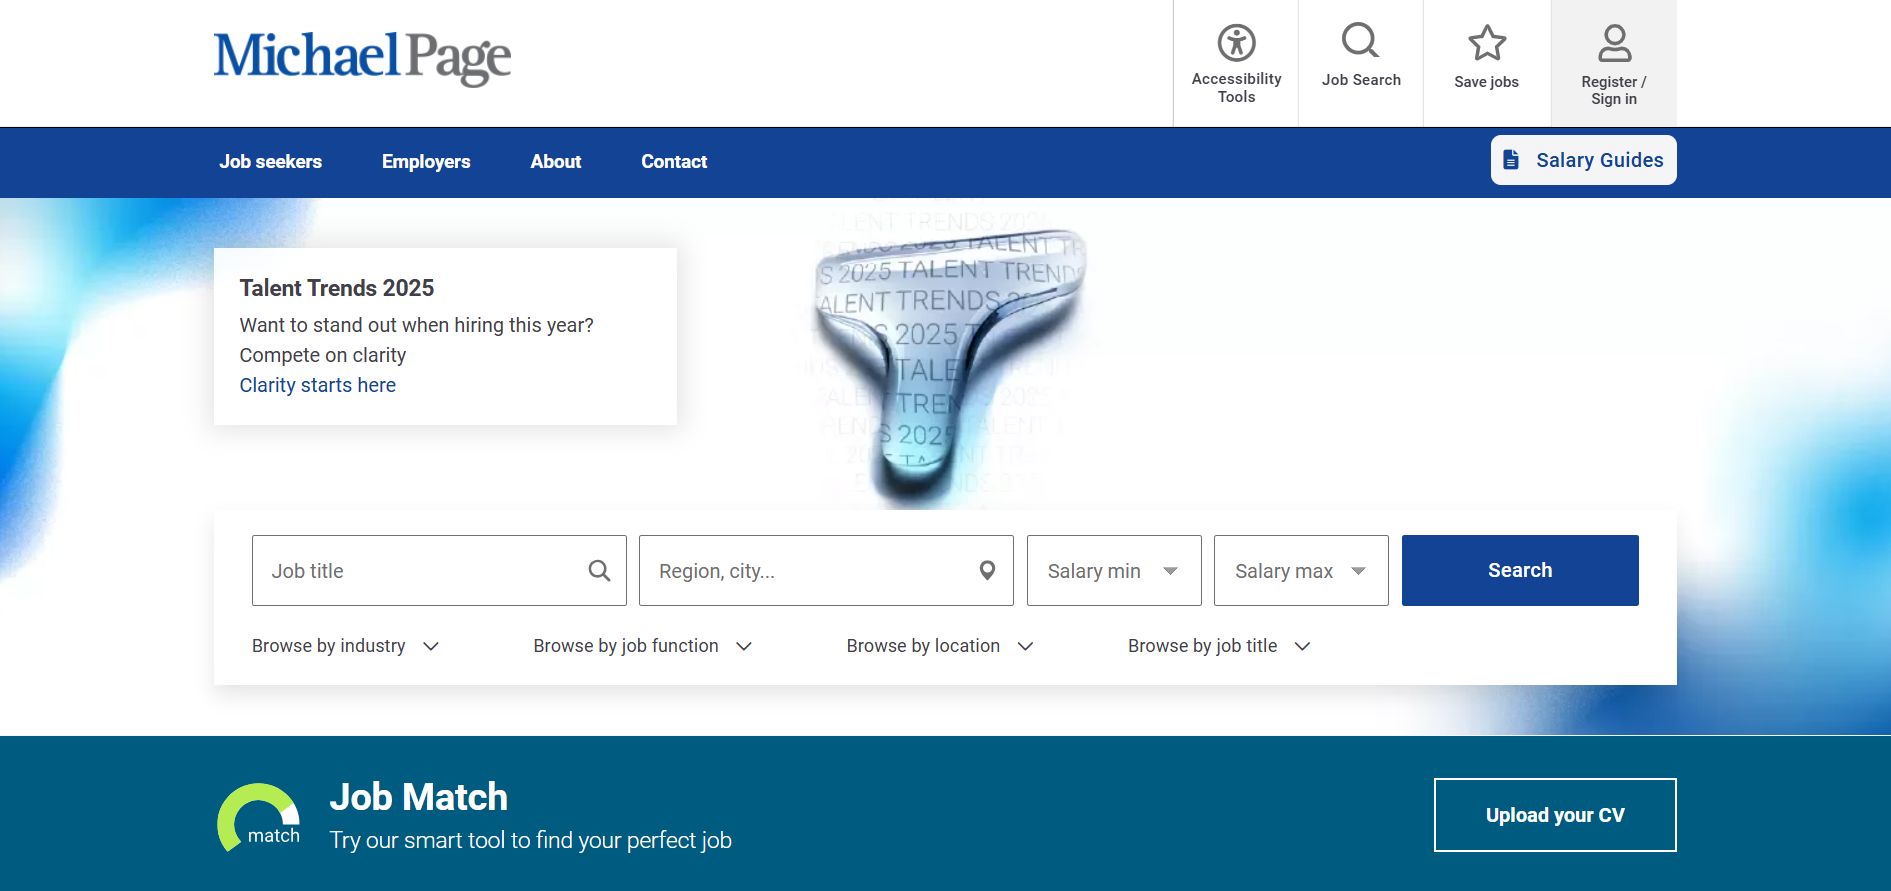Open the Job seekers menu
Screen dimensions: 1891x891
click(270, 162)
